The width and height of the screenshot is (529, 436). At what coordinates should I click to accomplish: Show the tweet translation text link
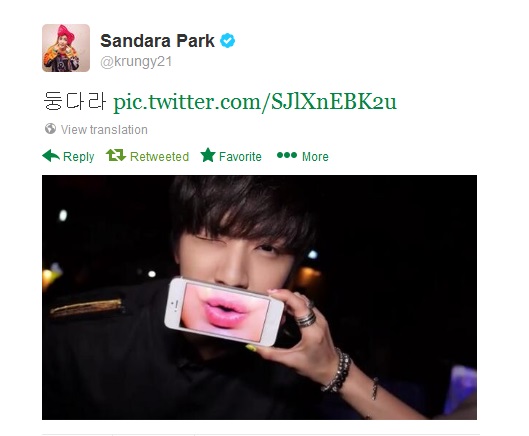pyautogui.click(x=104, y=130)
